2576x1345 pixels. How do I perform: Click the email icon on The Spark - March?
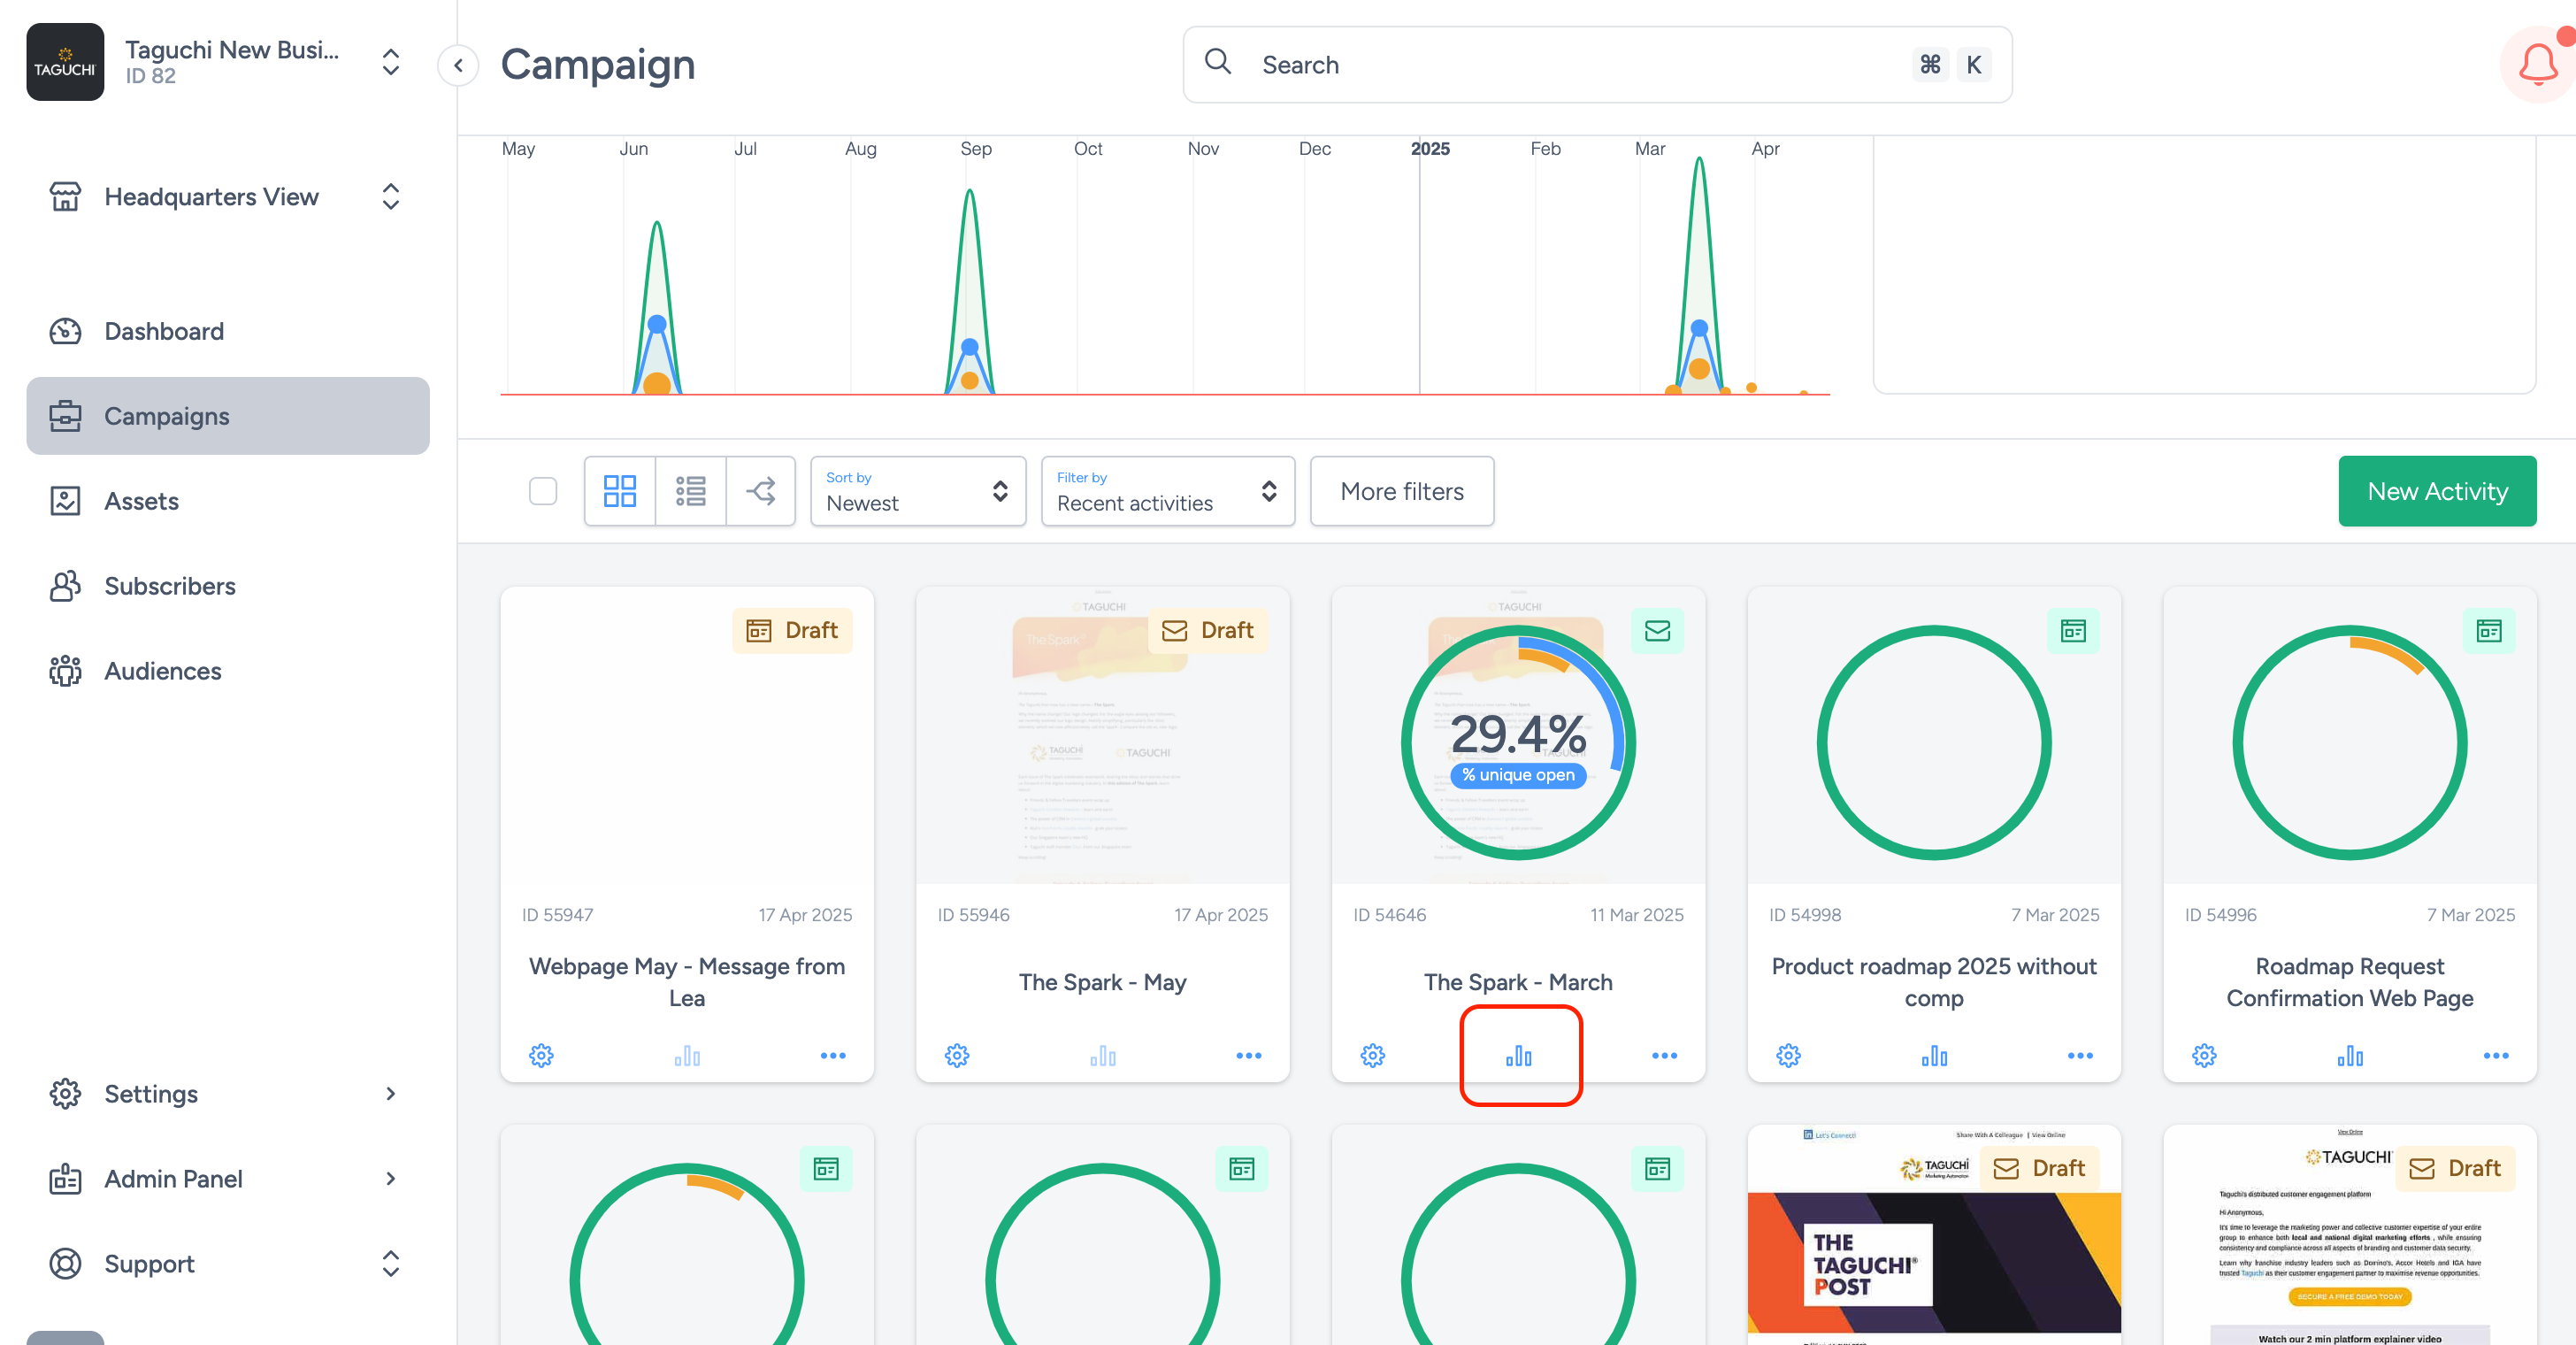1658,630
